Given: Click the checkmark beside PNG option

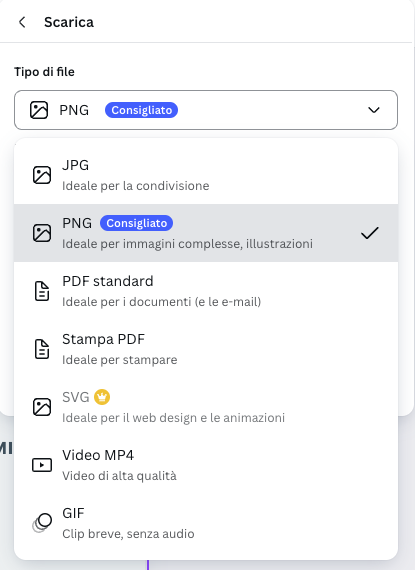Looking at the screenshot, I should [370, 233].
